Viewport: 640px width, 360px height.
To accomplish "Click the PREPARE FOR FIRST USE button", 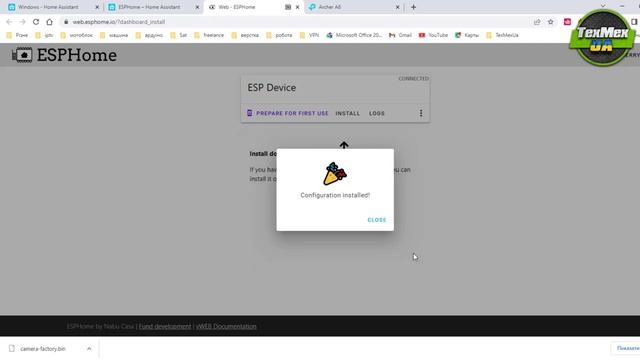I will pos(288,113).
